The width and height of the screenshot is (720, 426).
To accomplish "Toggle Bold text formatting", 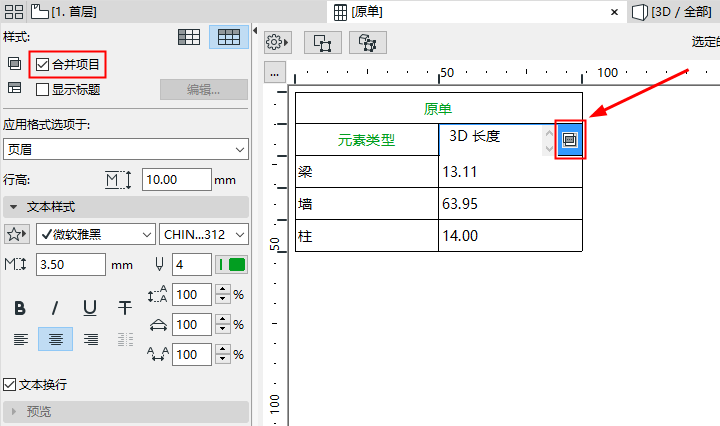I will [x=20, y=308].
